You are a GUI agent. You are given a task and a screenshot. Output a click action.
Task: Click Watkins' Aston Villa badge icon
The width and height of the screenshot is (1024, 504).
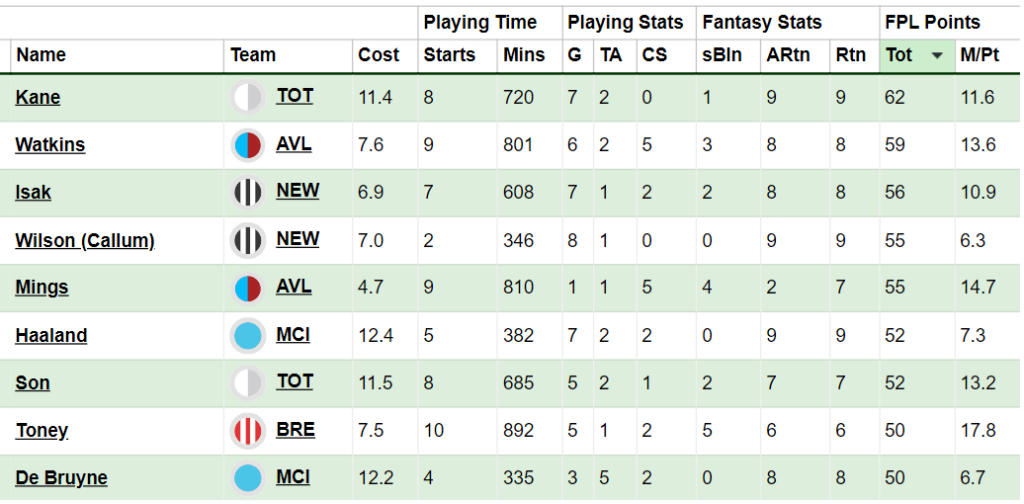pos(247,145)
